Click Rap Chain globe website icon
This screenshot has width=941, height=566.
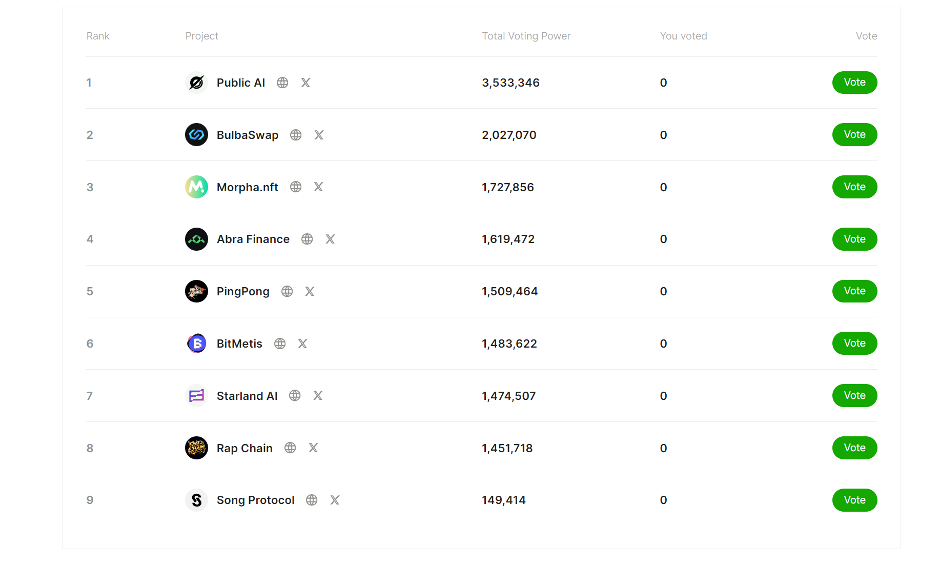click(290, 448)
